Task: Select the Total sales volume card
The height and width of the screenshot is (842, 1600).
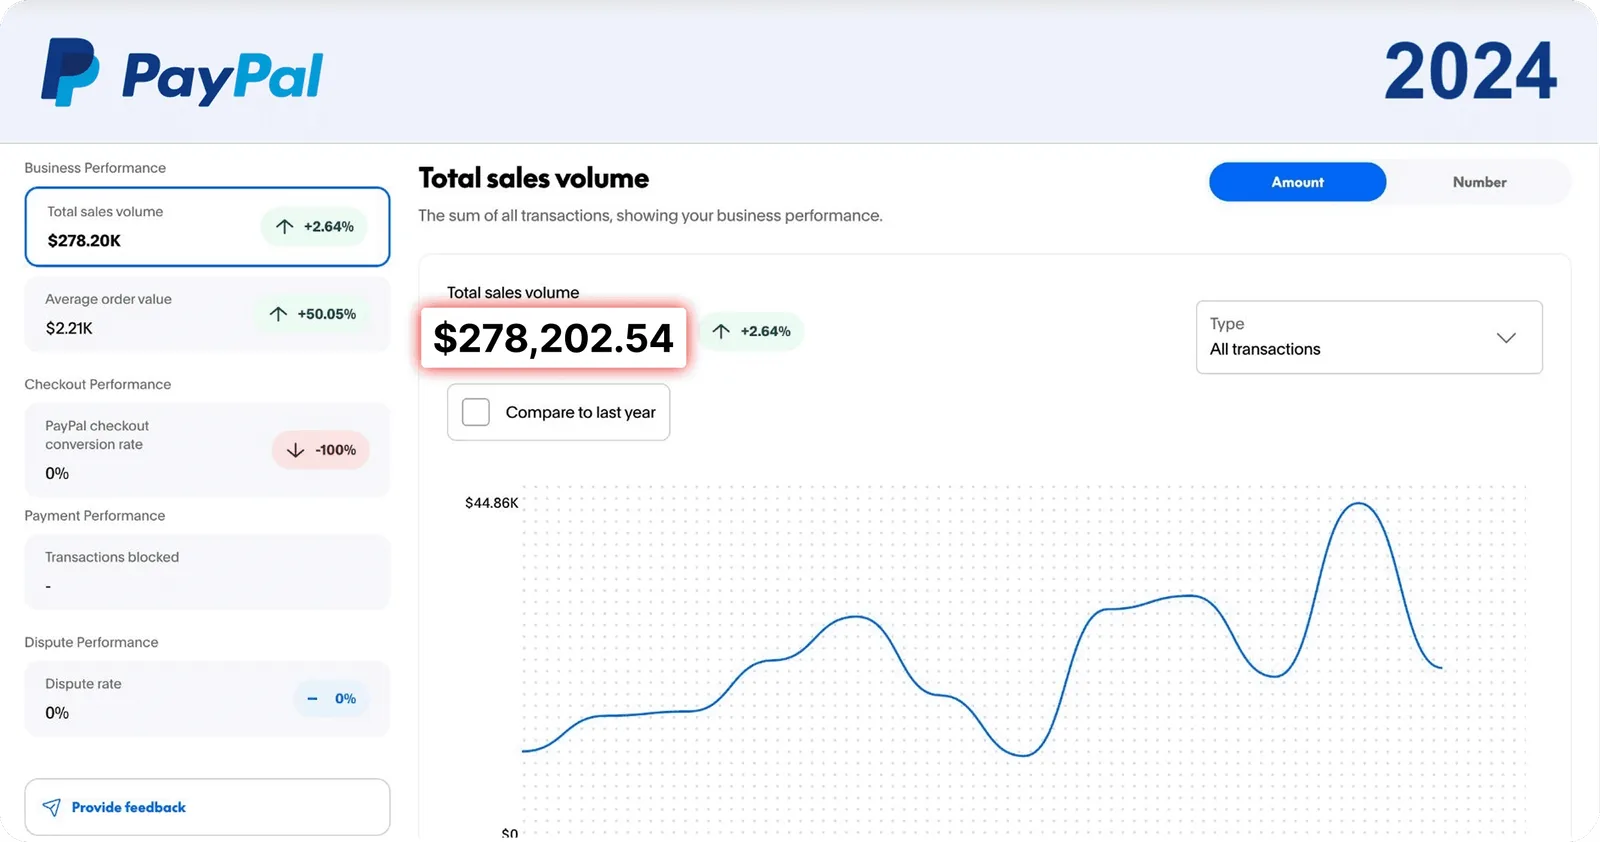Action: 207,227
